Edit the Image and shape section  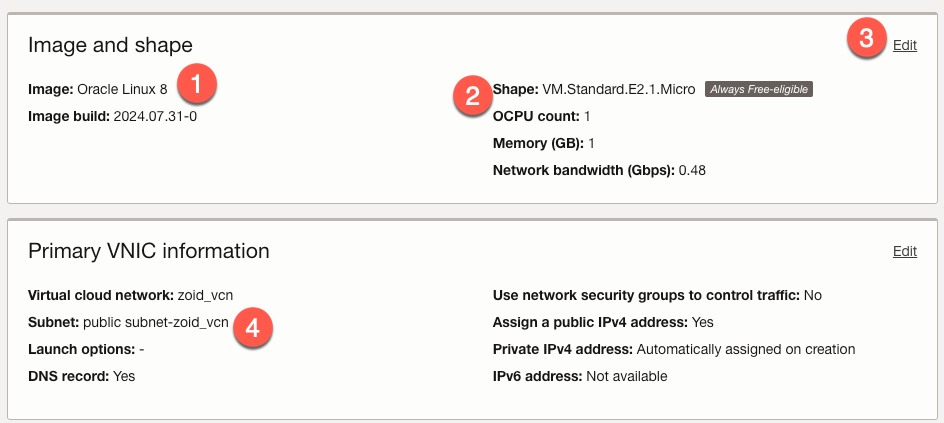pyautogui.click(x=904, y=45)
